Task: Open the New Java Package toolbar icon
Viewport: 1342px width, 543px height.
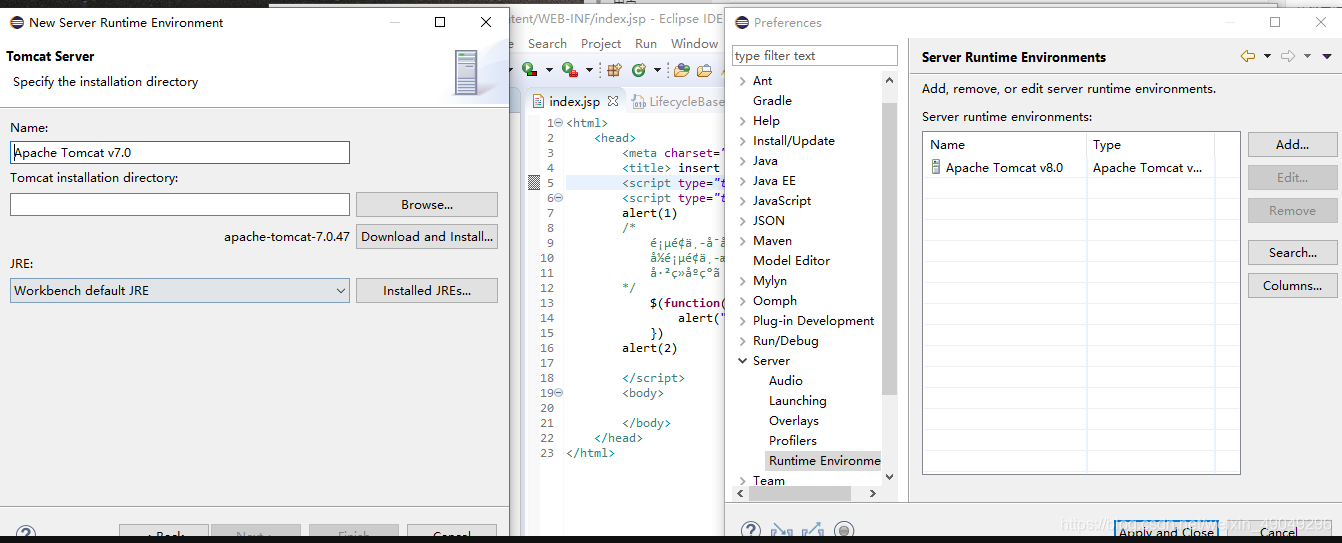Action: (614, 70)
